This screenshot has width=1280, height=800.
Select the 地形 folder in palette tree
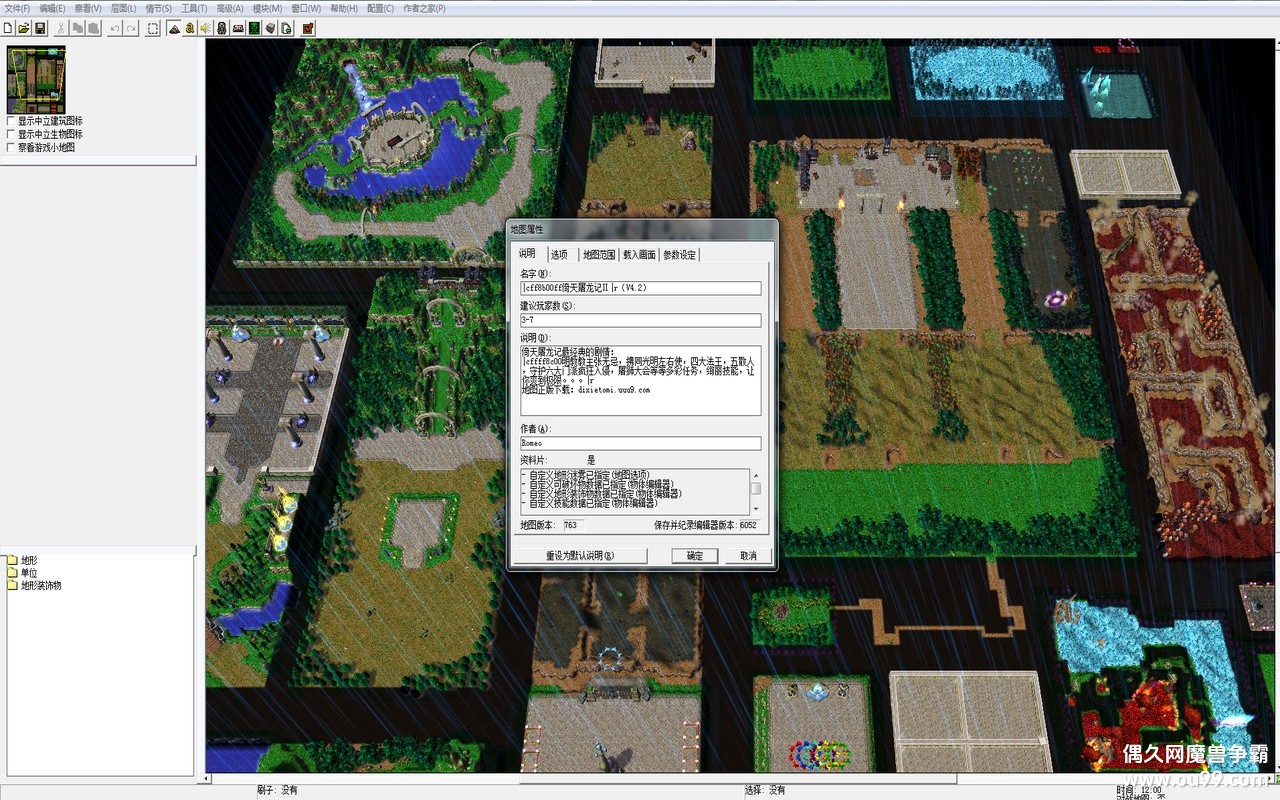[x=21, y=561]
